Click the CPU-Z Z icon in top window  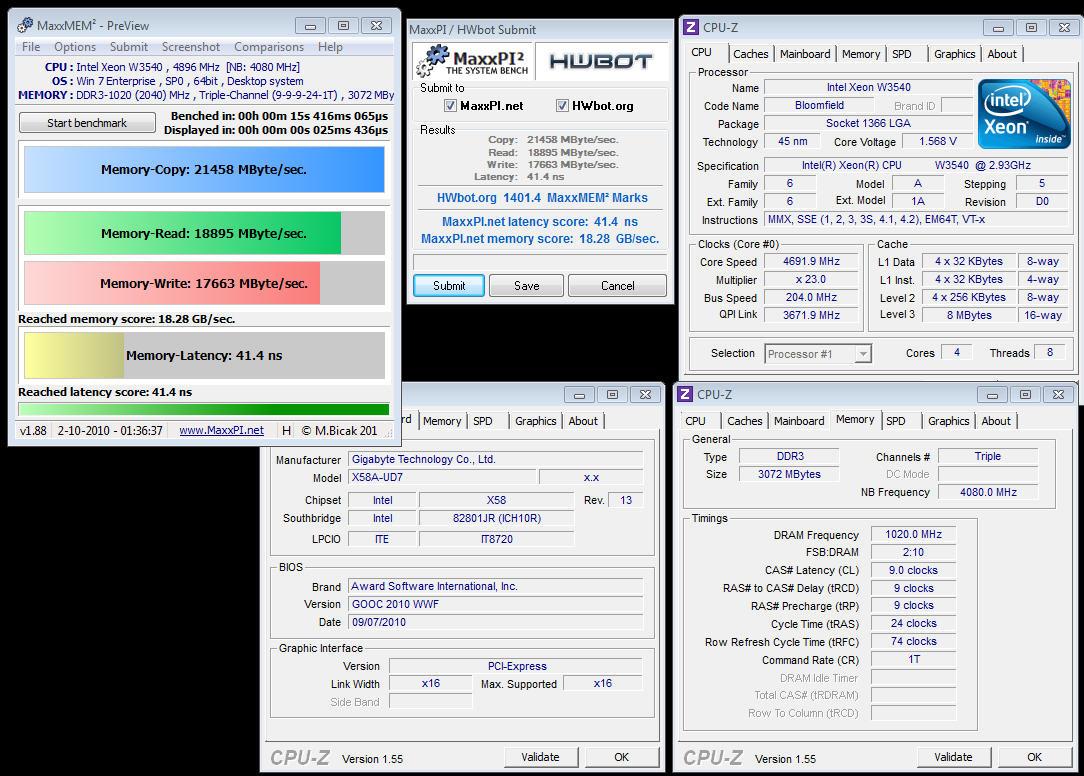[x=690, y=27]
